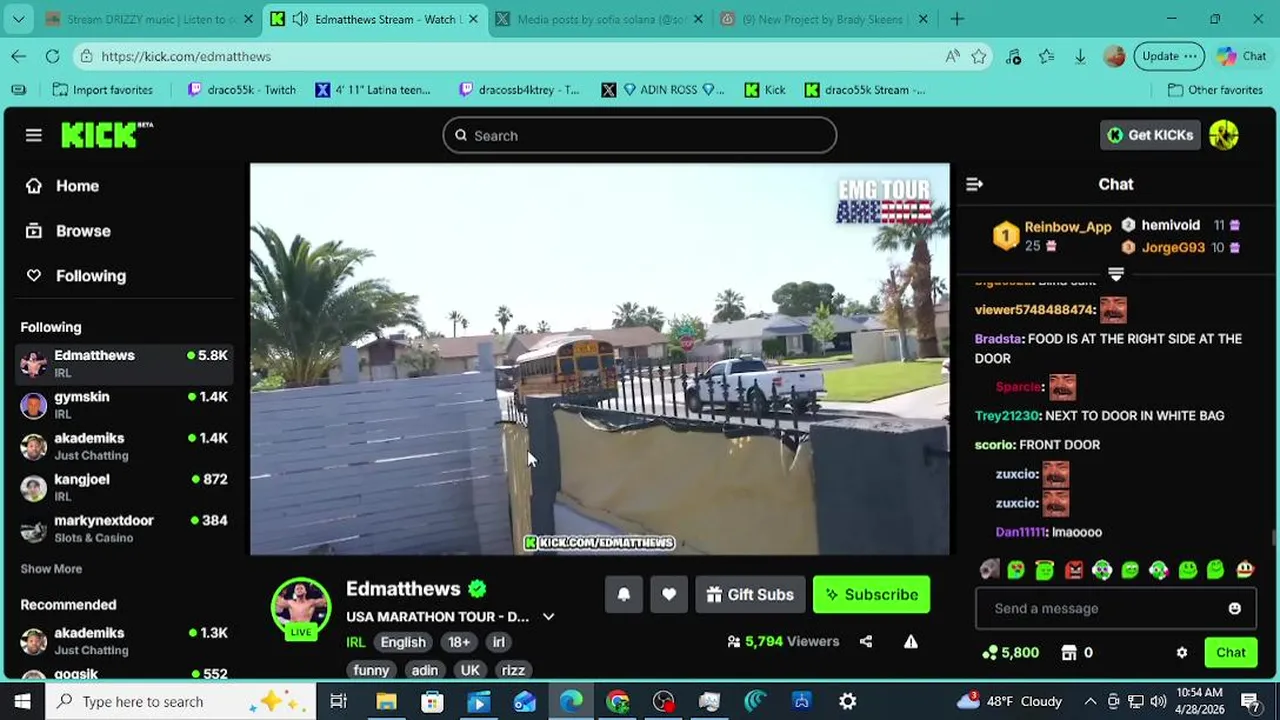The image size is (1280, 720).
Task: Open a new browser tab
Action: [957, 19]
